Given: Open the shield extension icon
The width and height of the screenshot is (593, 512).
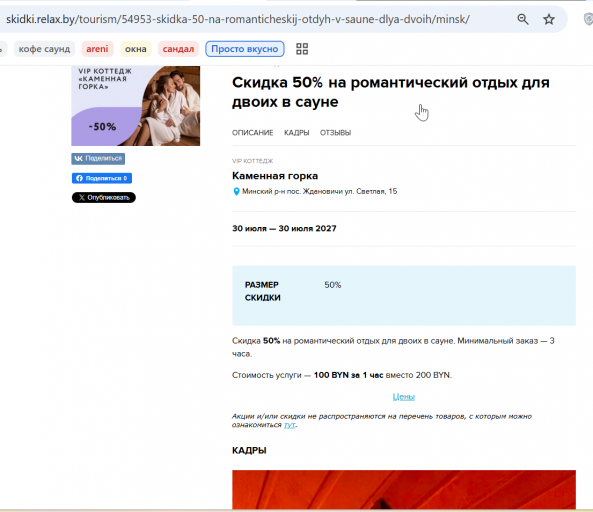Looking at the screenshot, I should coord(588,19).
